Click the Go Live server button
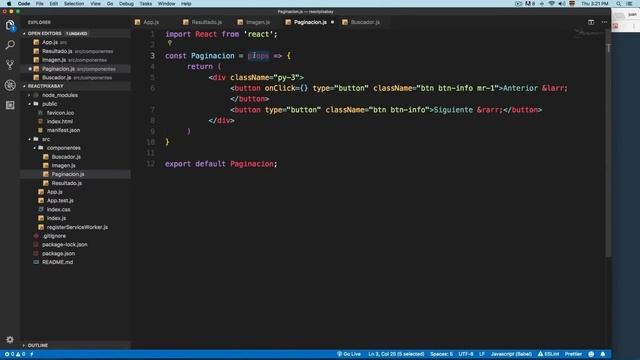The height and width of the screenshot is (360, 640). pos(349,354)
